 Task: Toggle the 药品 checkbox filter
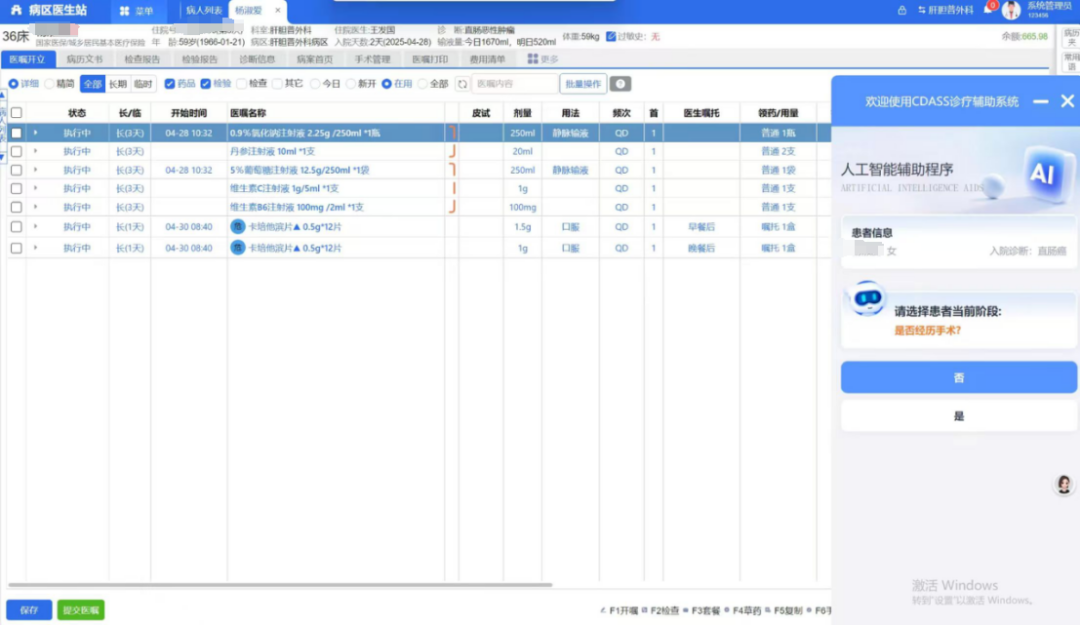(170, 84)
